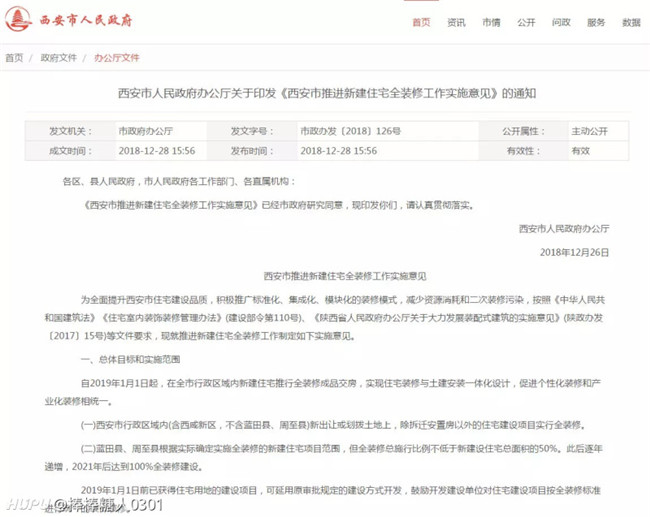
Task: Select 市情 in the top navigation
Action: click(x=491, y=22)
